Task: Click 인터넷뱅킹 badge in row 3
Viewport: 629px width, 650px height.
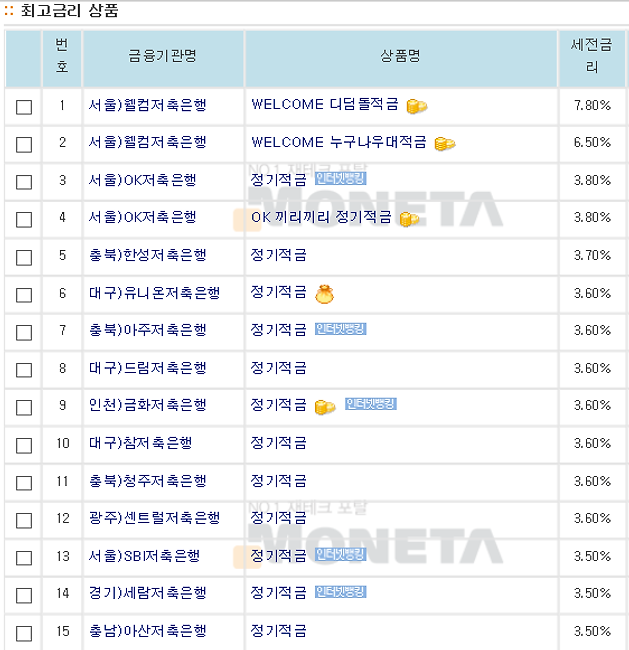Action: pyautogui.click(x=340, y=179)
